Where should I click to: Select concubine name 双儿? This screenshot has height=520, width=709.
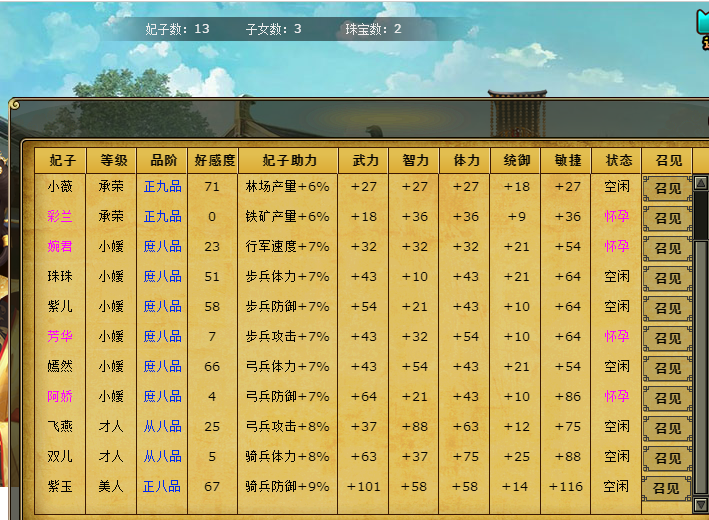[x=60, y=456]
